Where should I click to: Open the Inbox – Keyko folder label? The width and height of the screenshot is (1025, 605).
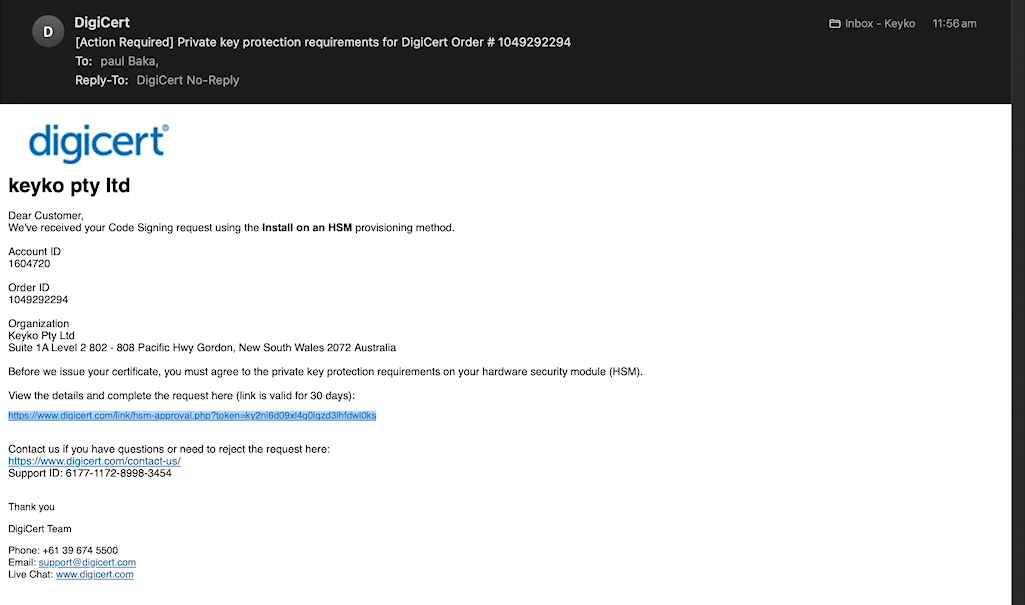pos(879,22)
